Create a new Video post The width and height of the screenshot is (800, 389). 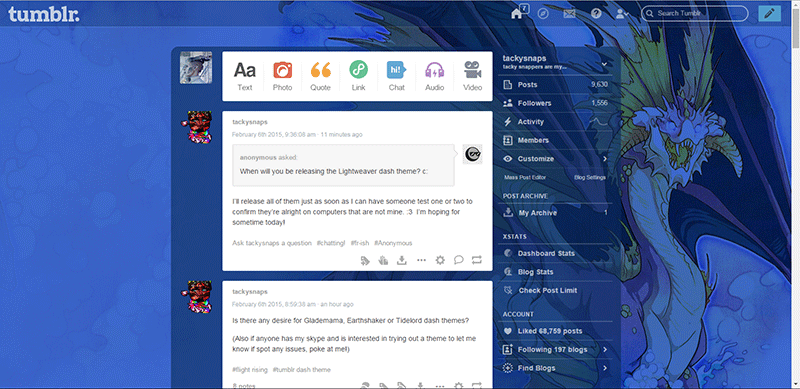pos(472,76)
